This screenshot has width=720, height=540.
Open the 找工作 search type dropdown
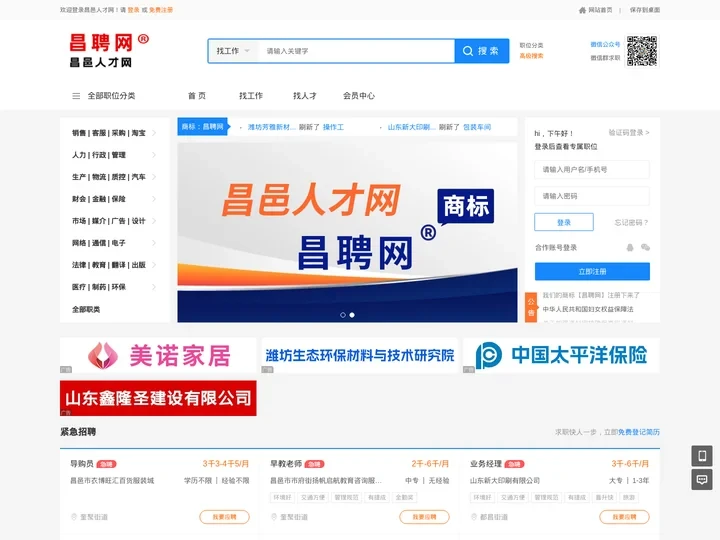[x=233, y=51]
